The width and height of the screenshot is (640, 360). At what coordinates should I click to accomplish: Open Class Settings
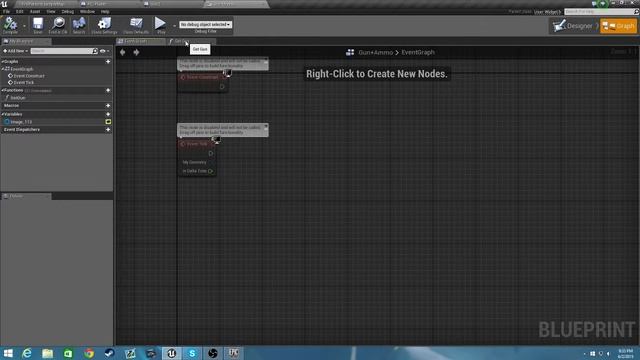click(x=104, y=25)
